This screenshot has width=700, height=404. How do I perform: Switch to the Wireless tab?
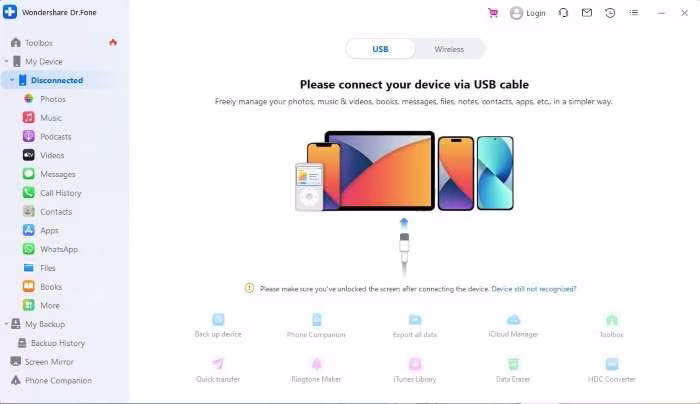tap(449, 49)
